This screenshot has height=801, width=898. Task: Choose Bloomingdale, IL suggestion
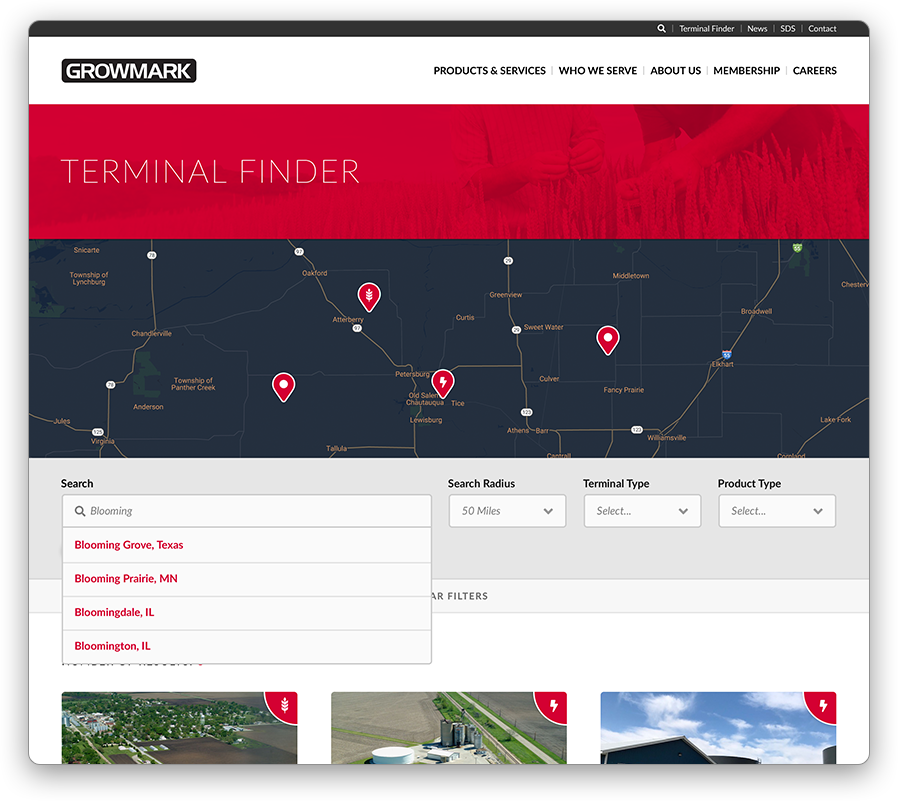click(247, 613)
